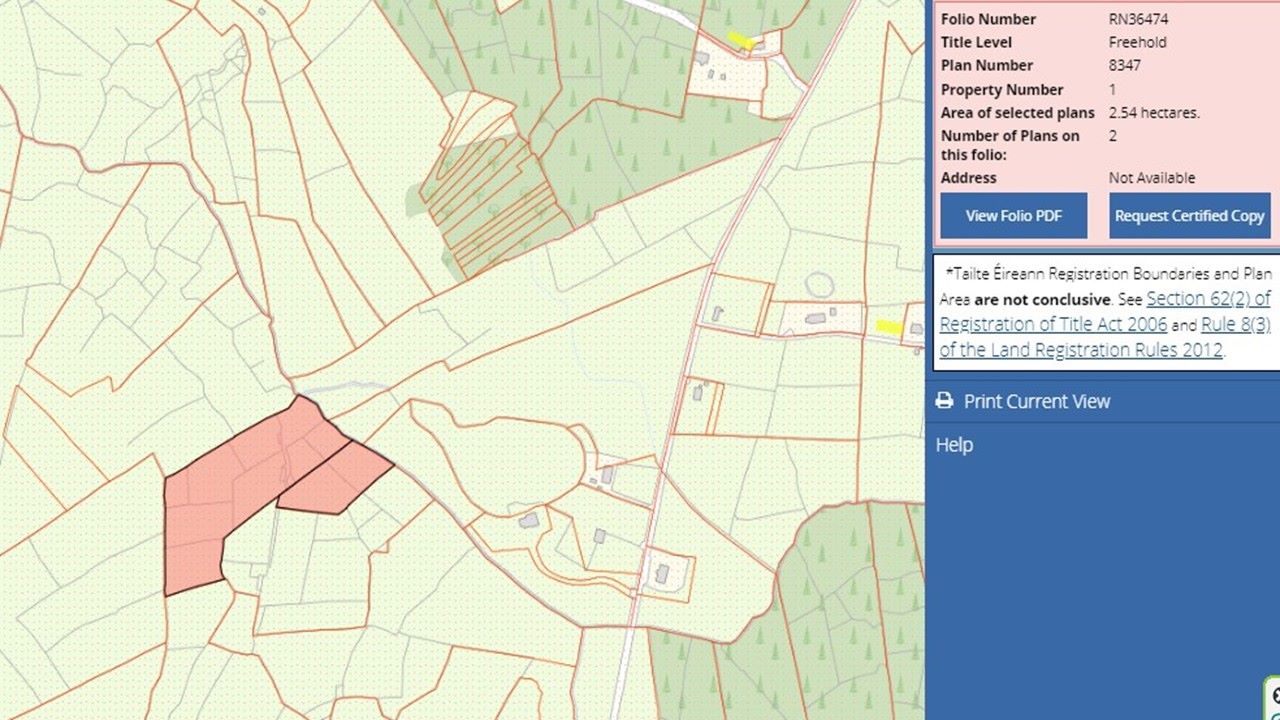This screenshot has height=720, width=1280.
Task: Click the yellow road highlight near top of map
Action: point(741,41)
